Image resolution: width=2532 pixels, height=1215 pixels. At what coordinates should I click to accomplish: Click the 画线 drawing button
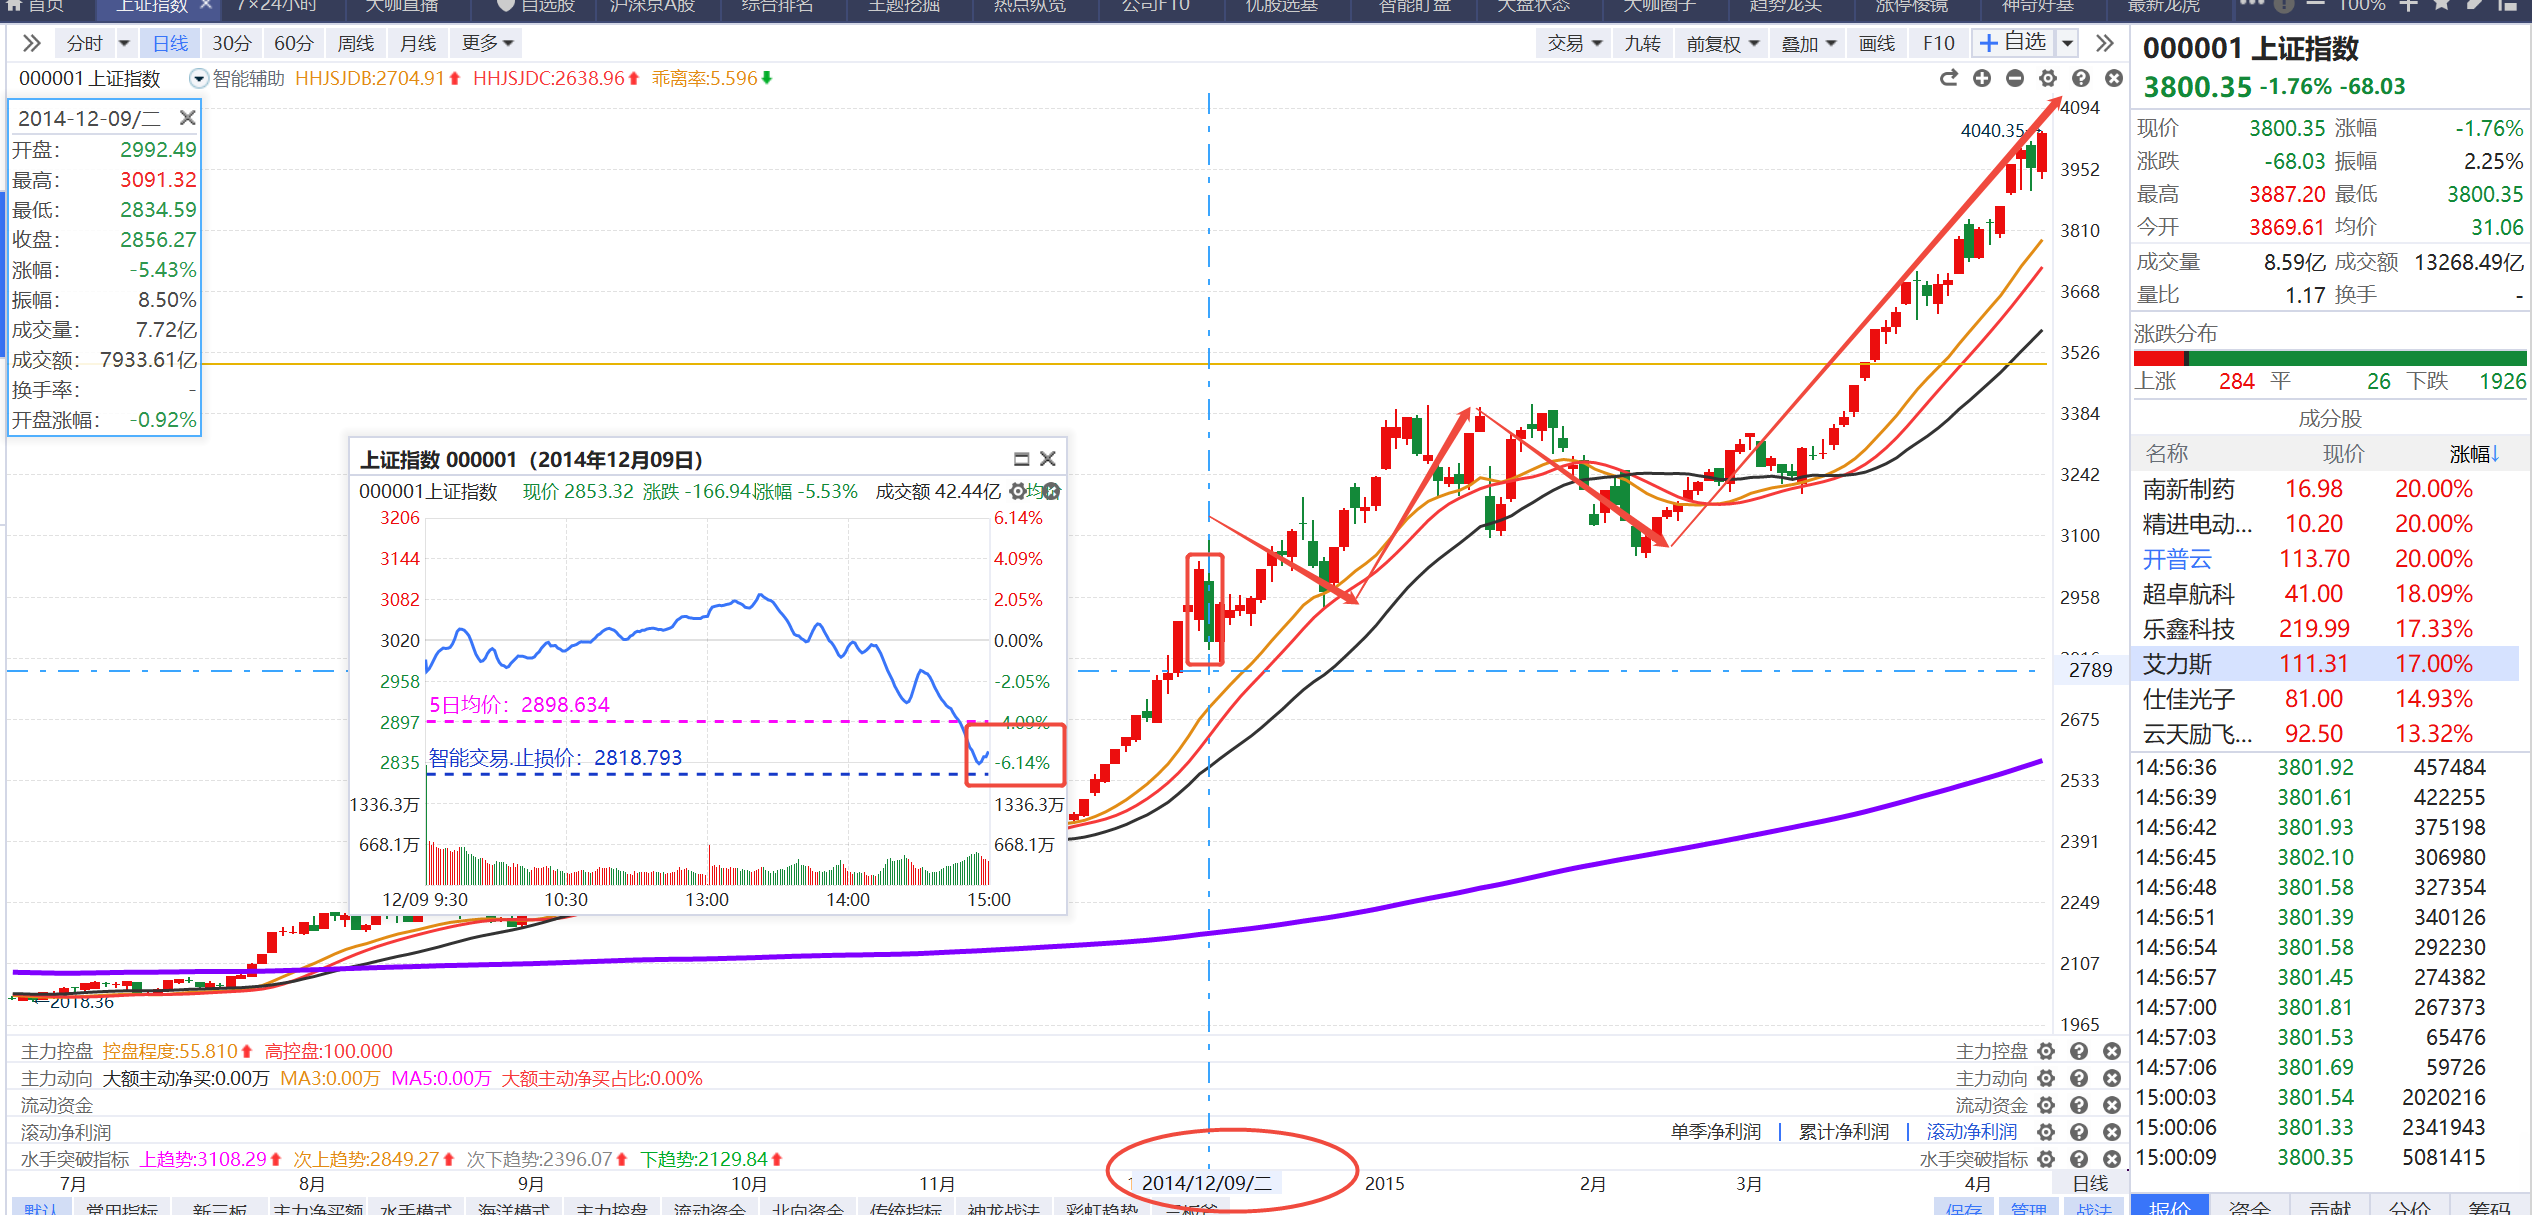pos(1876,43)
